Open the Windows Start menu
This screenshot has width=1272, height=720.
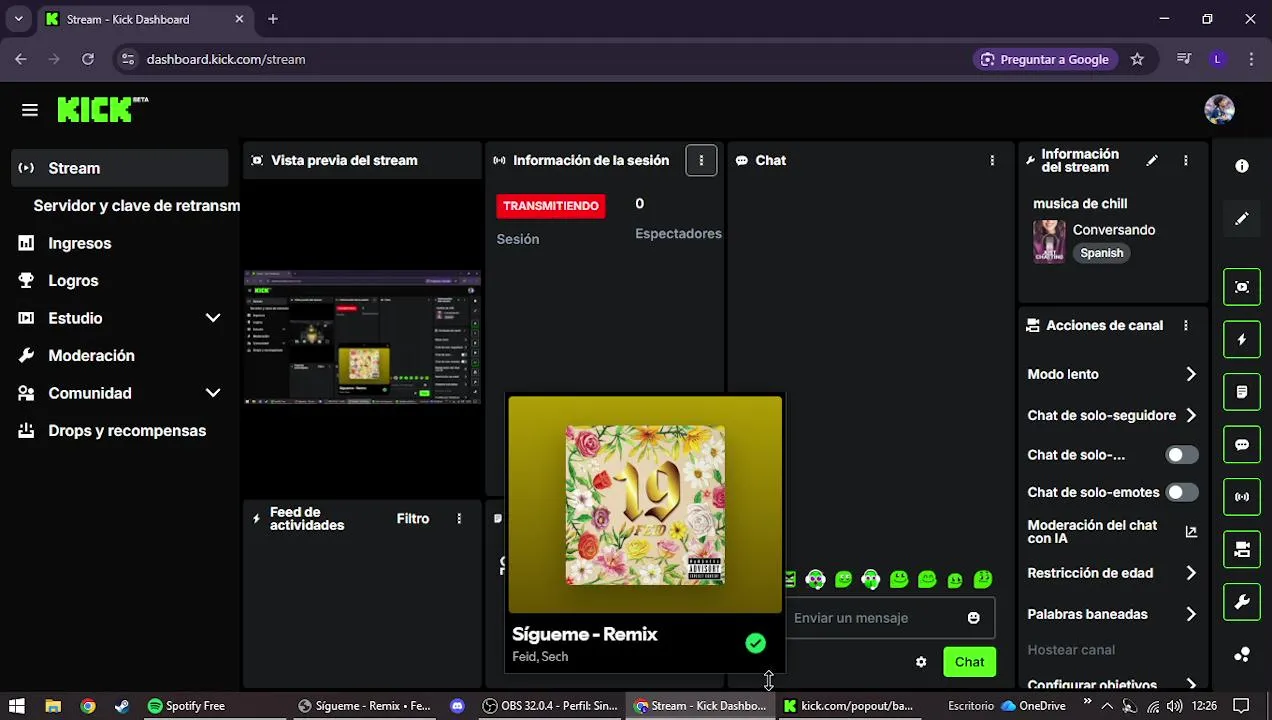[x=17, y=706]
